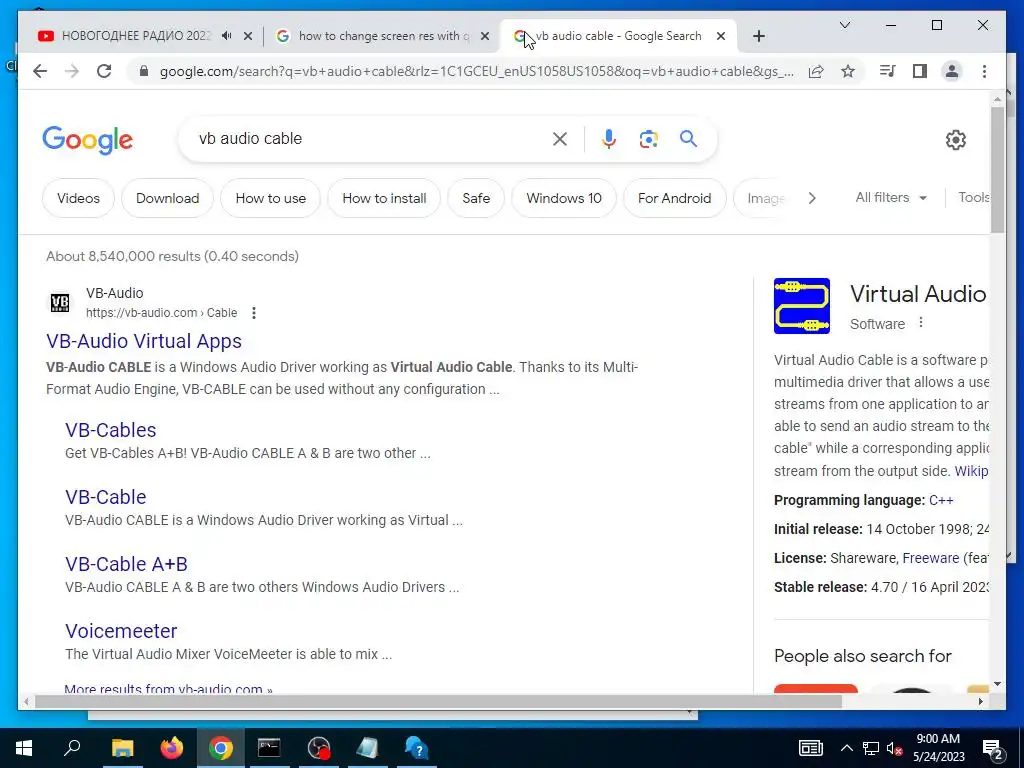
Task: Open the VB-Cables sitelink
Action: tap(110, 430)
